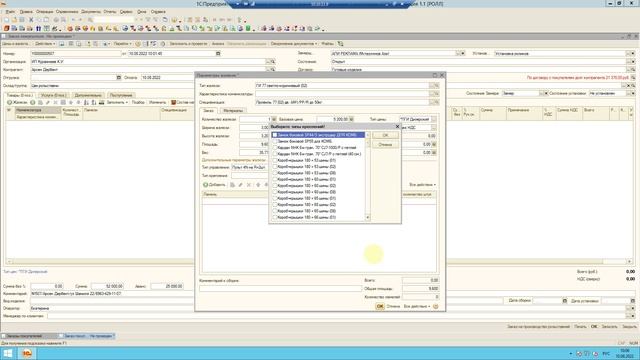This screenshot has height=360, width=640.
Task: Check Короб+крышки 180 + 53 шины (08)
Action: (275, 173)
